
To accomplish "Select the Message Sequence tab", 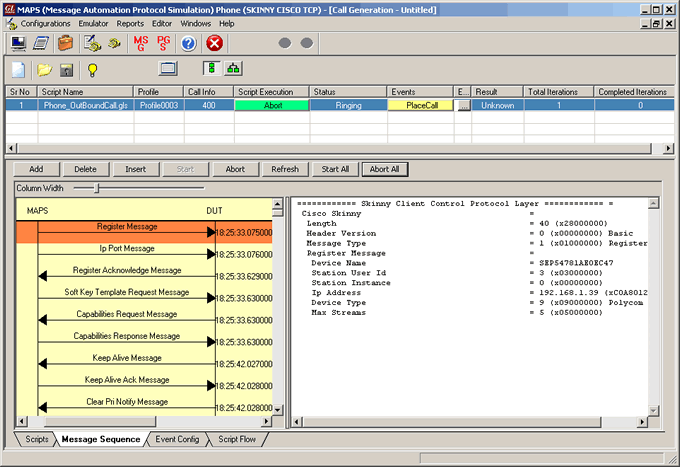I will tap(101, 439).
